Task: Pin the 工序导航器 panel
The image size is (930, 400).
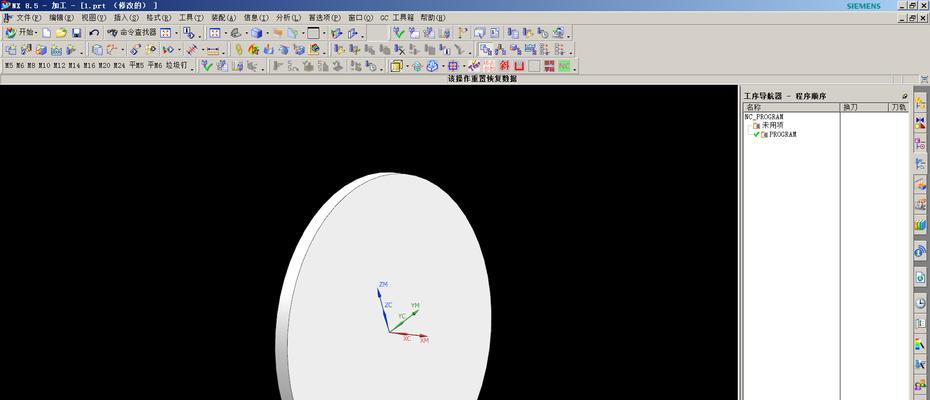Action: pyautogui.click(x=904, y=96)
